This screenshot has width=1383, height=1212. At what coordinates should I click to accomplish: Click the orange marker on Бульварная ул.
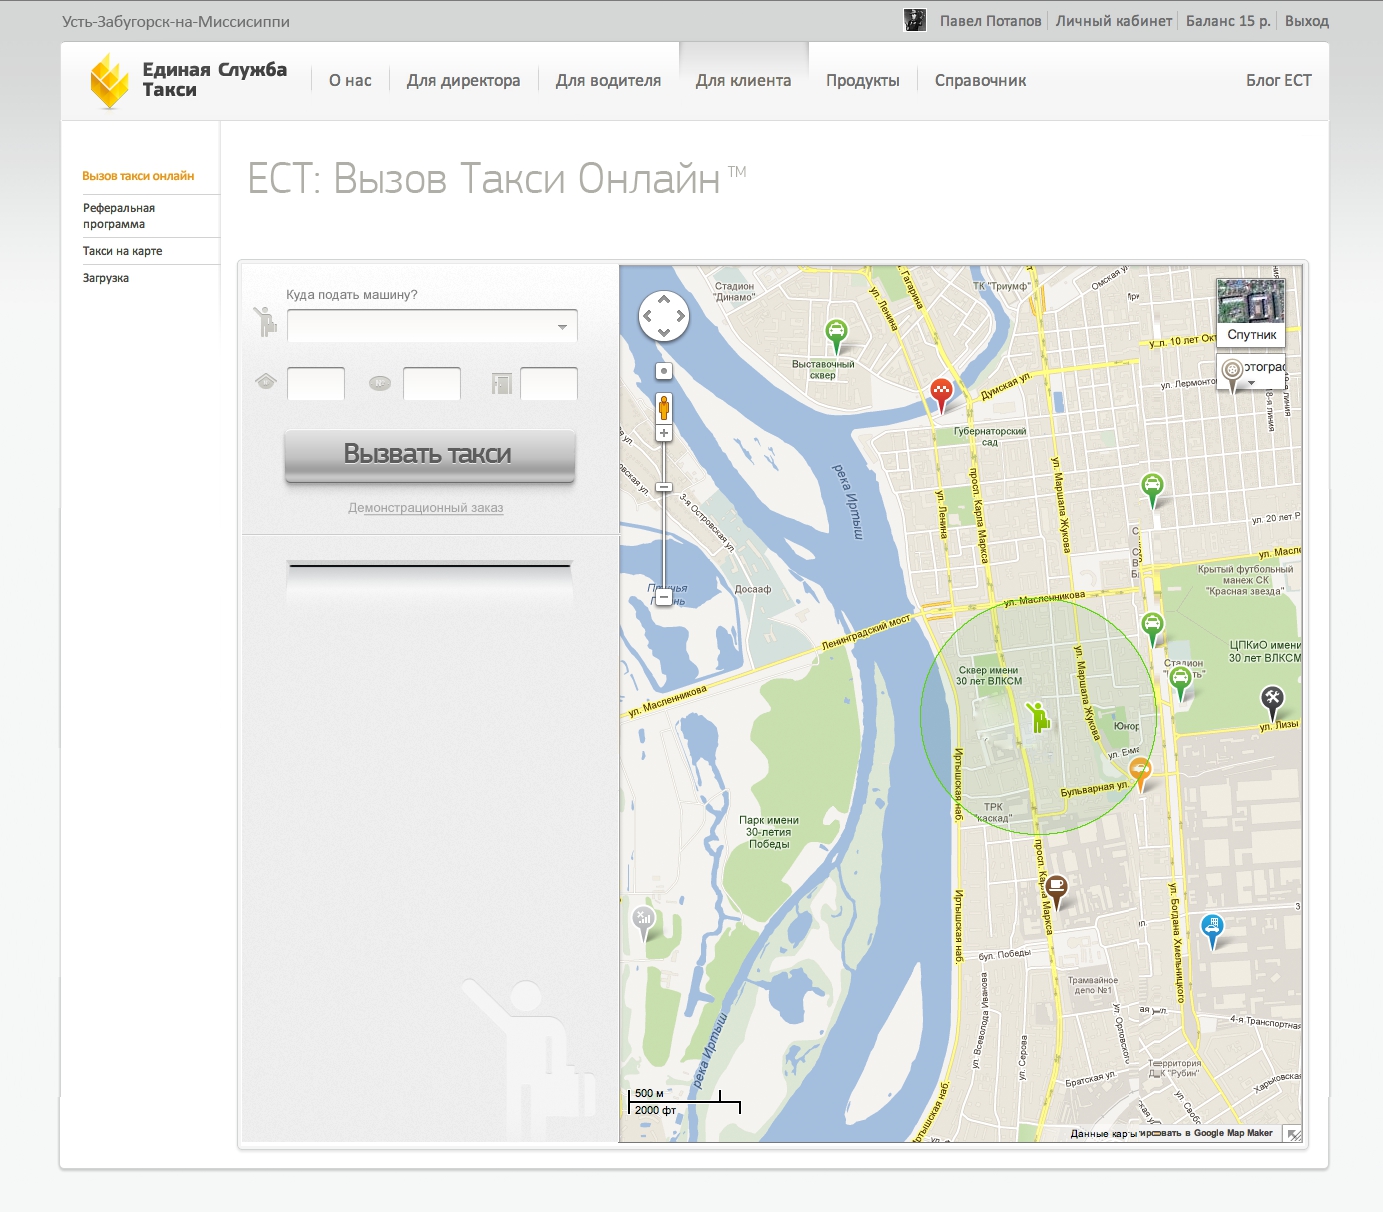tap(1140, 774)
